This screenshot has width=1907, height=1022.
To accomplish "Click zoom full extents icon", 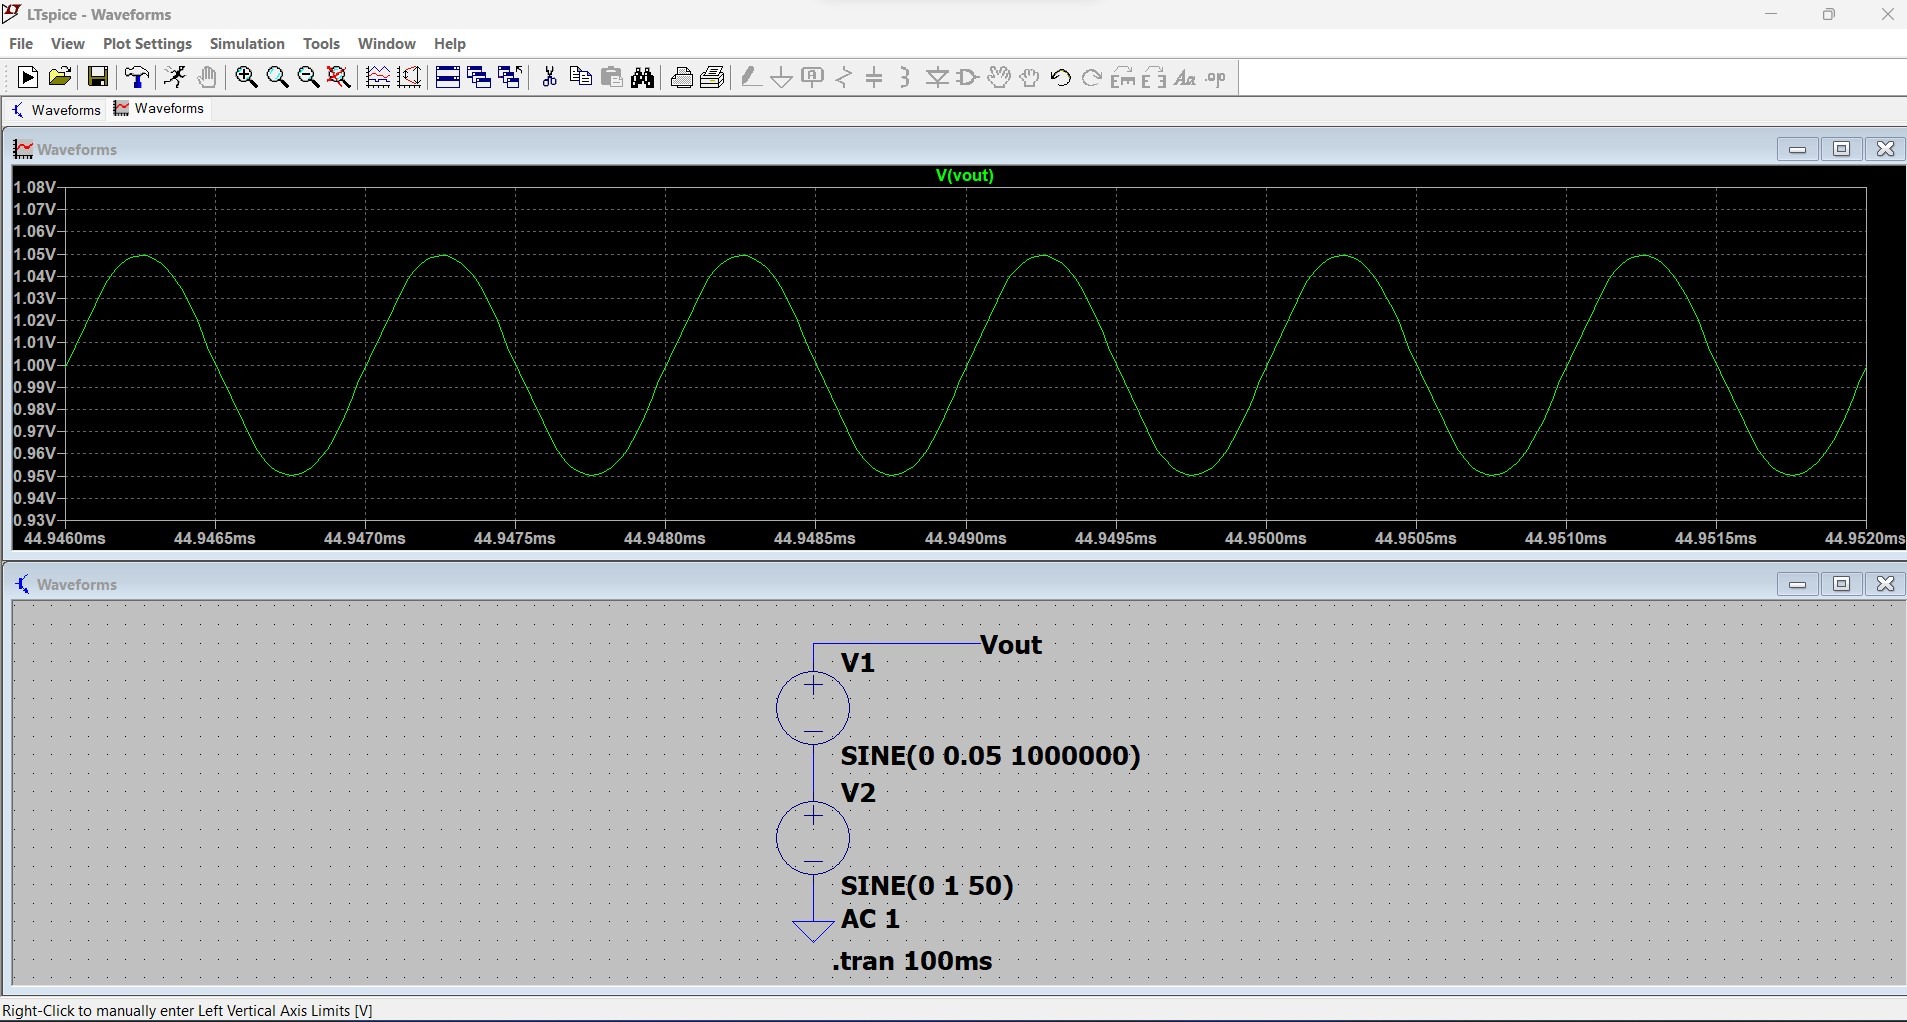I will 339,78.
